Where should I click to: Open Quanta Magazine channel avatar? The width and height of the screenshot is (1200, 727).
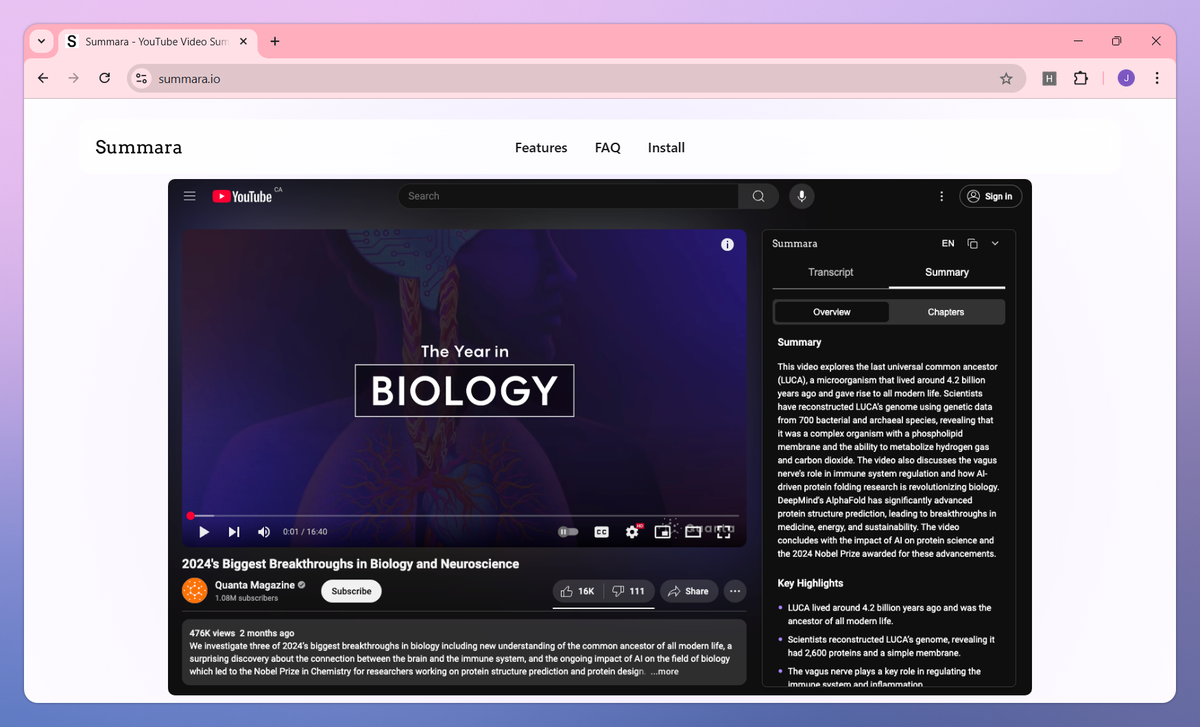click(194, 591)
